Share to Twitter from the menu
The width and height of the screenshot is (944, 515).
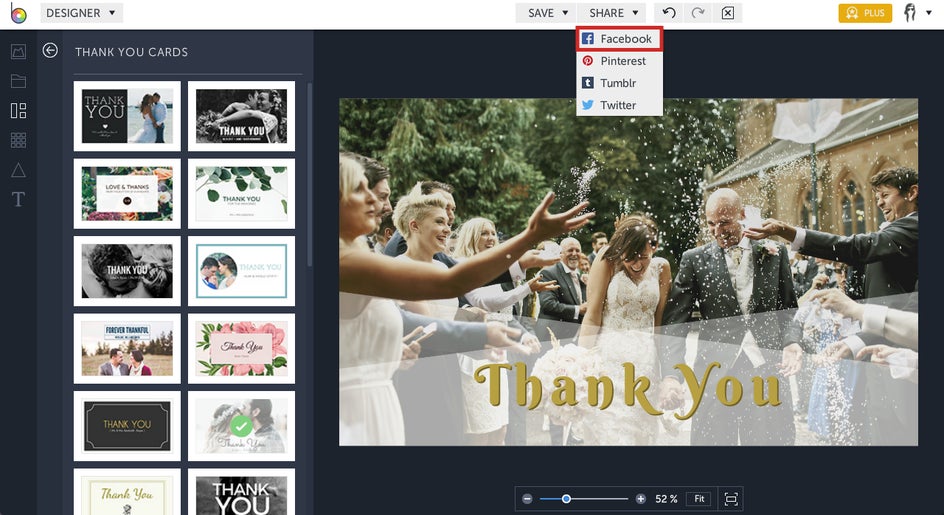point(620,105)
